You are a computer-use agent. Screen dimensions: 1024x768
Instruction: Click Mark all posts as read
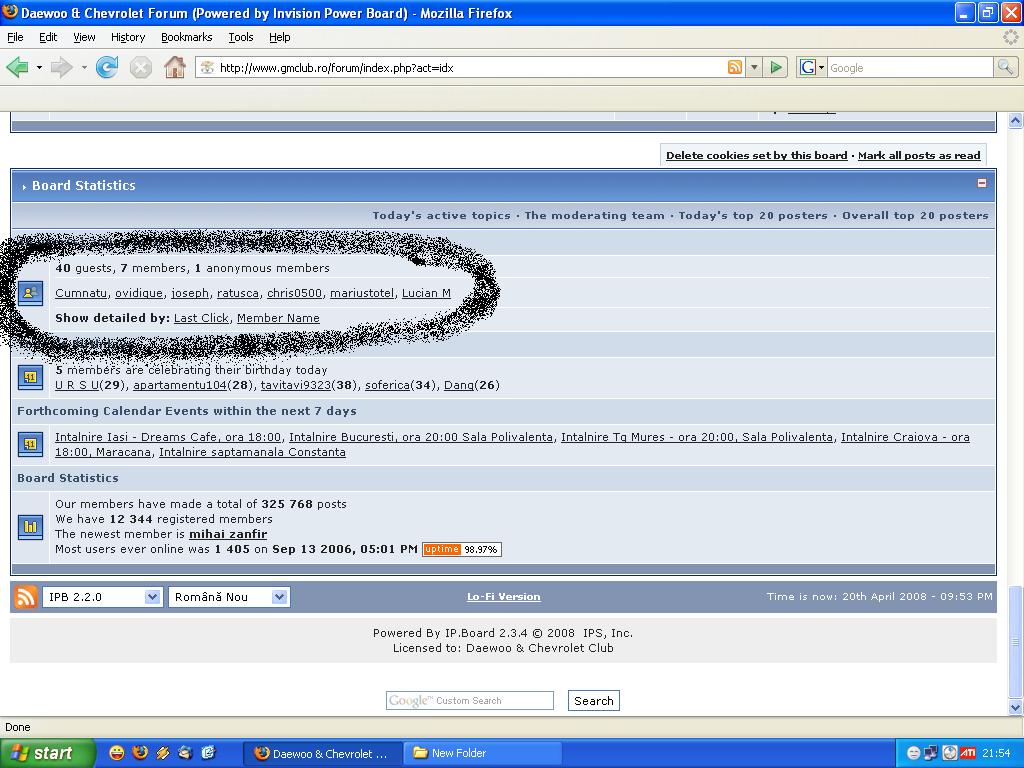(x=919, y=155)
